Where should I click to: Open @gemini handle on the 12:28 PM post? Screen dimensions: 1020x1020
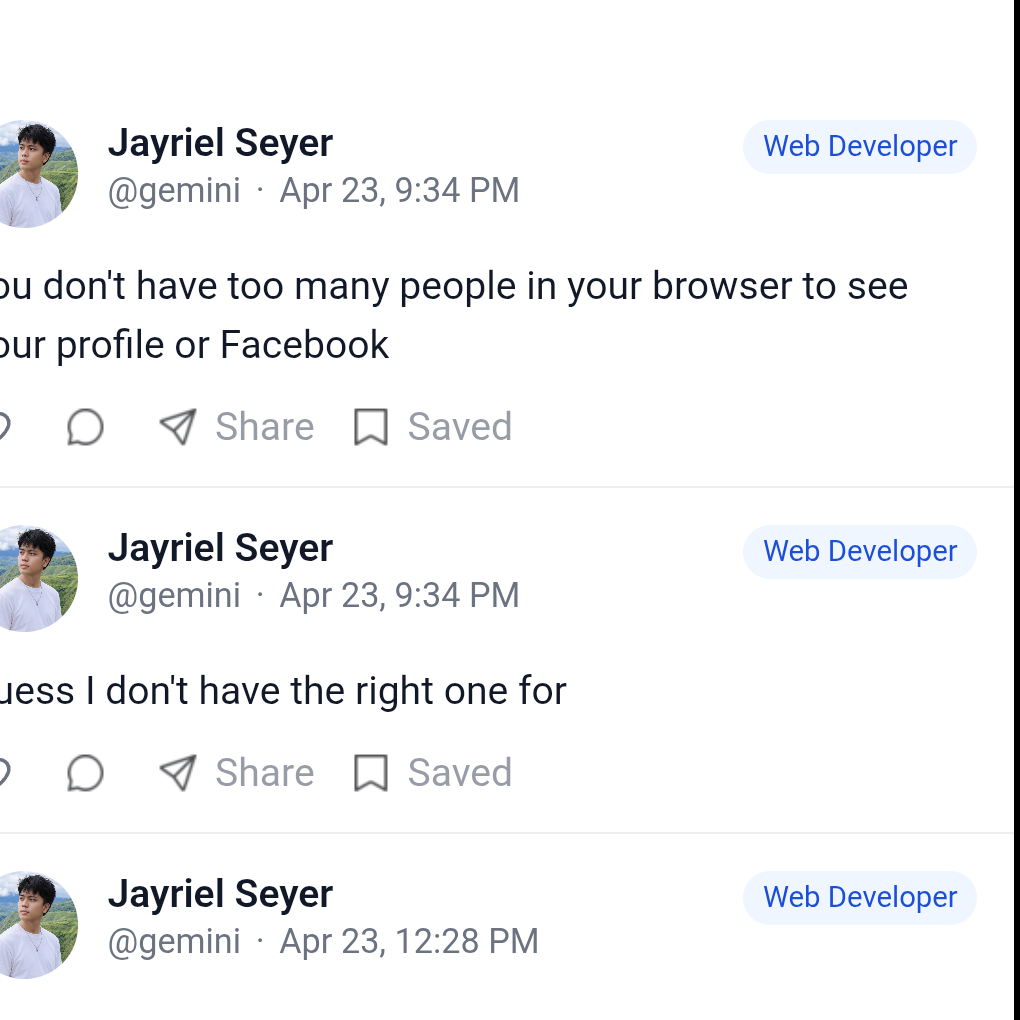click(174, 942)
